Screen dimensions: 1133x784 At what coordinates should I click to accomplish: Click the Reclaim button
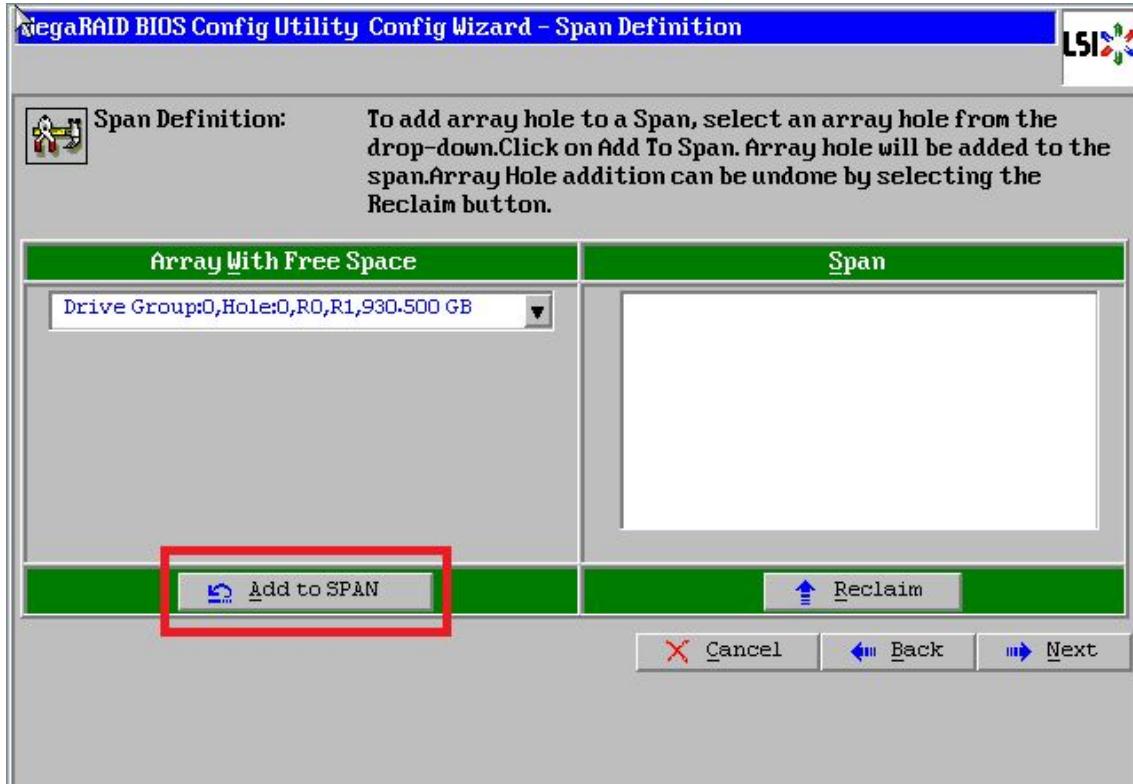coord(862,591)
